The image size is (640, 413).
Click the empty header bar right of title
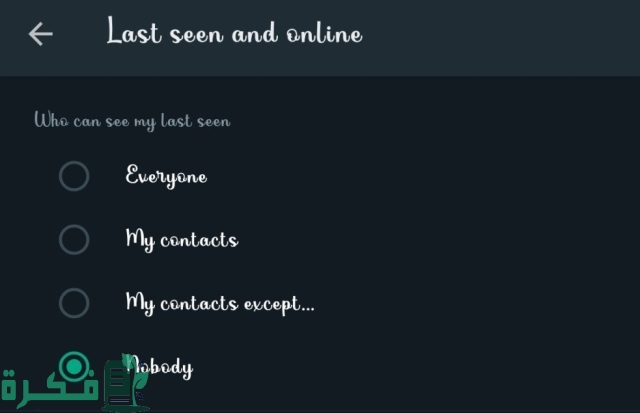pos(498,37)
